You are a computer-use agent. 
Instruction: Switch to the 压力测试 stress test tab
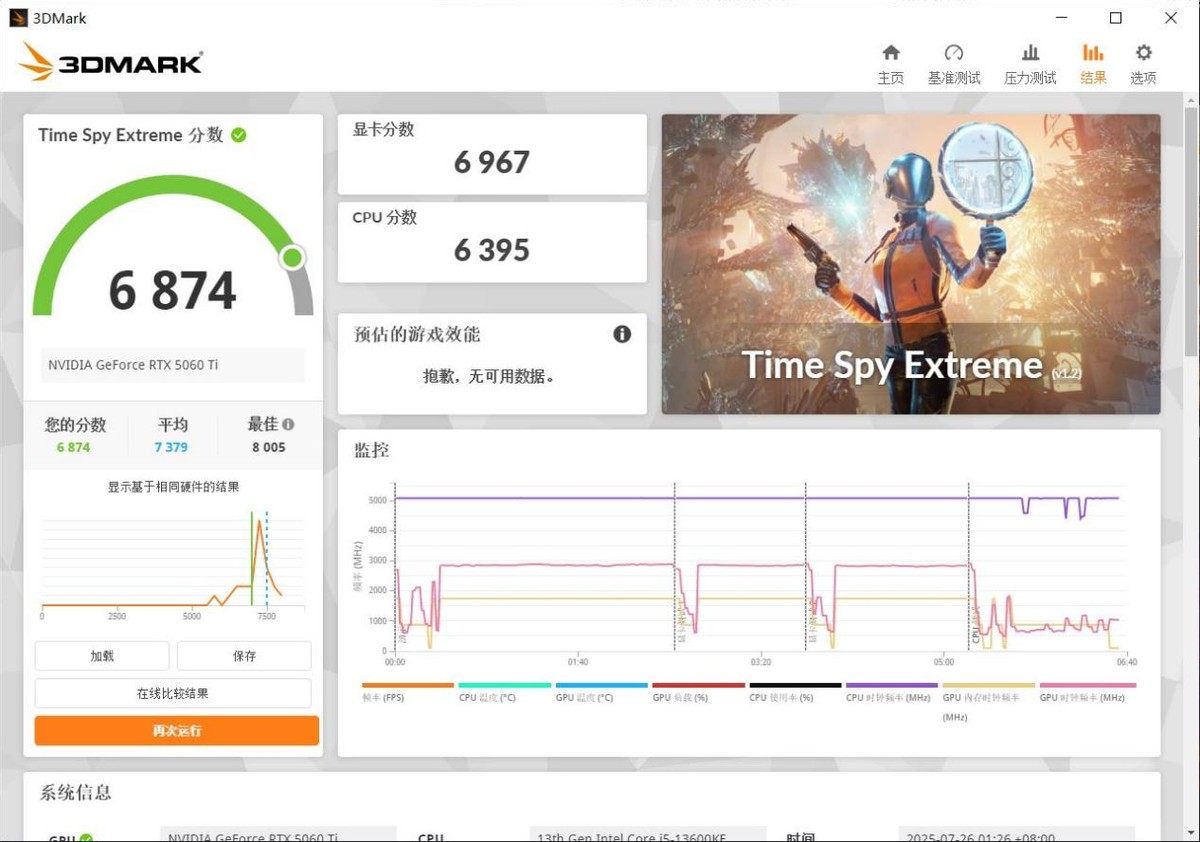point(1030,64)
